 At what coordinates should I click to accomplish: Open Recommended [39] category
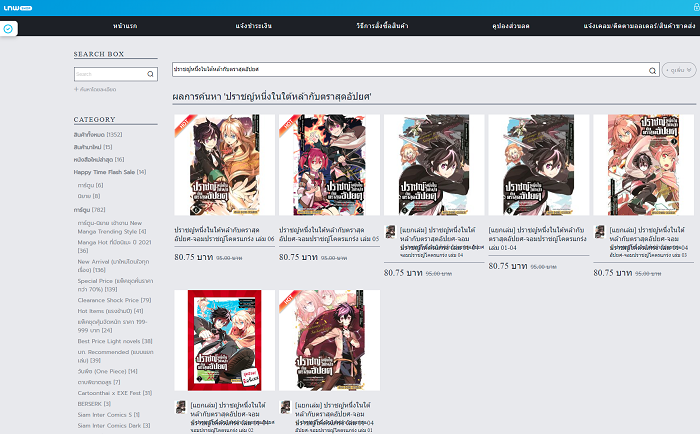point(115,356)
